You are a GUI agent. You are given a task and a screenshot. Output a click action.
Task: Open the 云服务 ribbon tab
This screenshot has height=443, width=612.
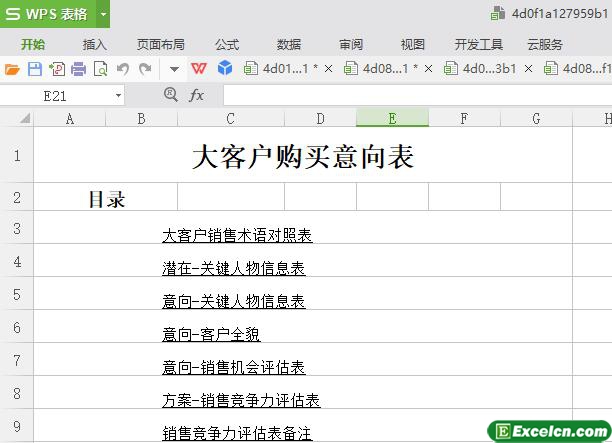point(545,44)
